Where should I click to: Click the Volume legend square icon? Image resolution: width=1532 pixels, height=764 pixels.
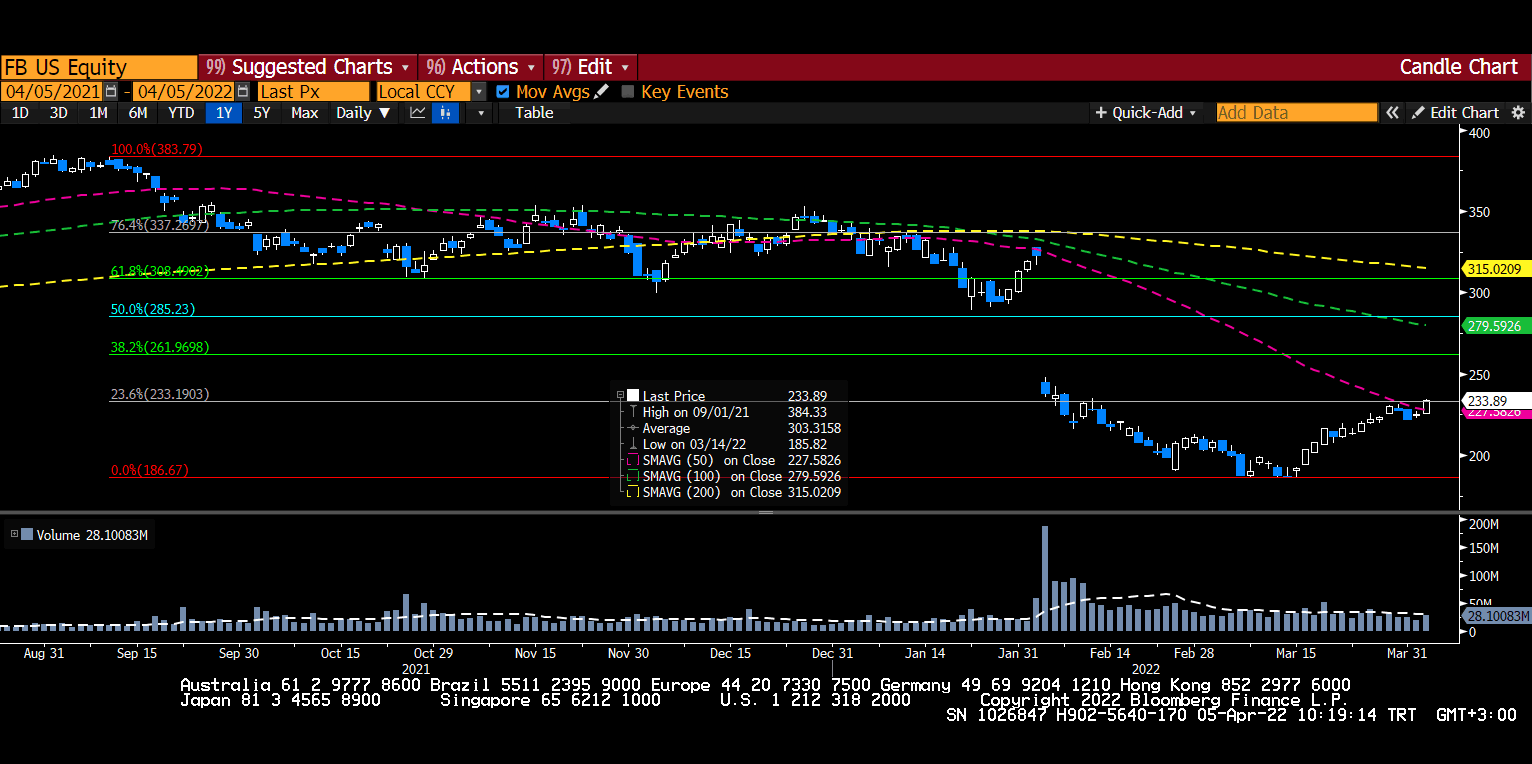(x=26, y=535)
